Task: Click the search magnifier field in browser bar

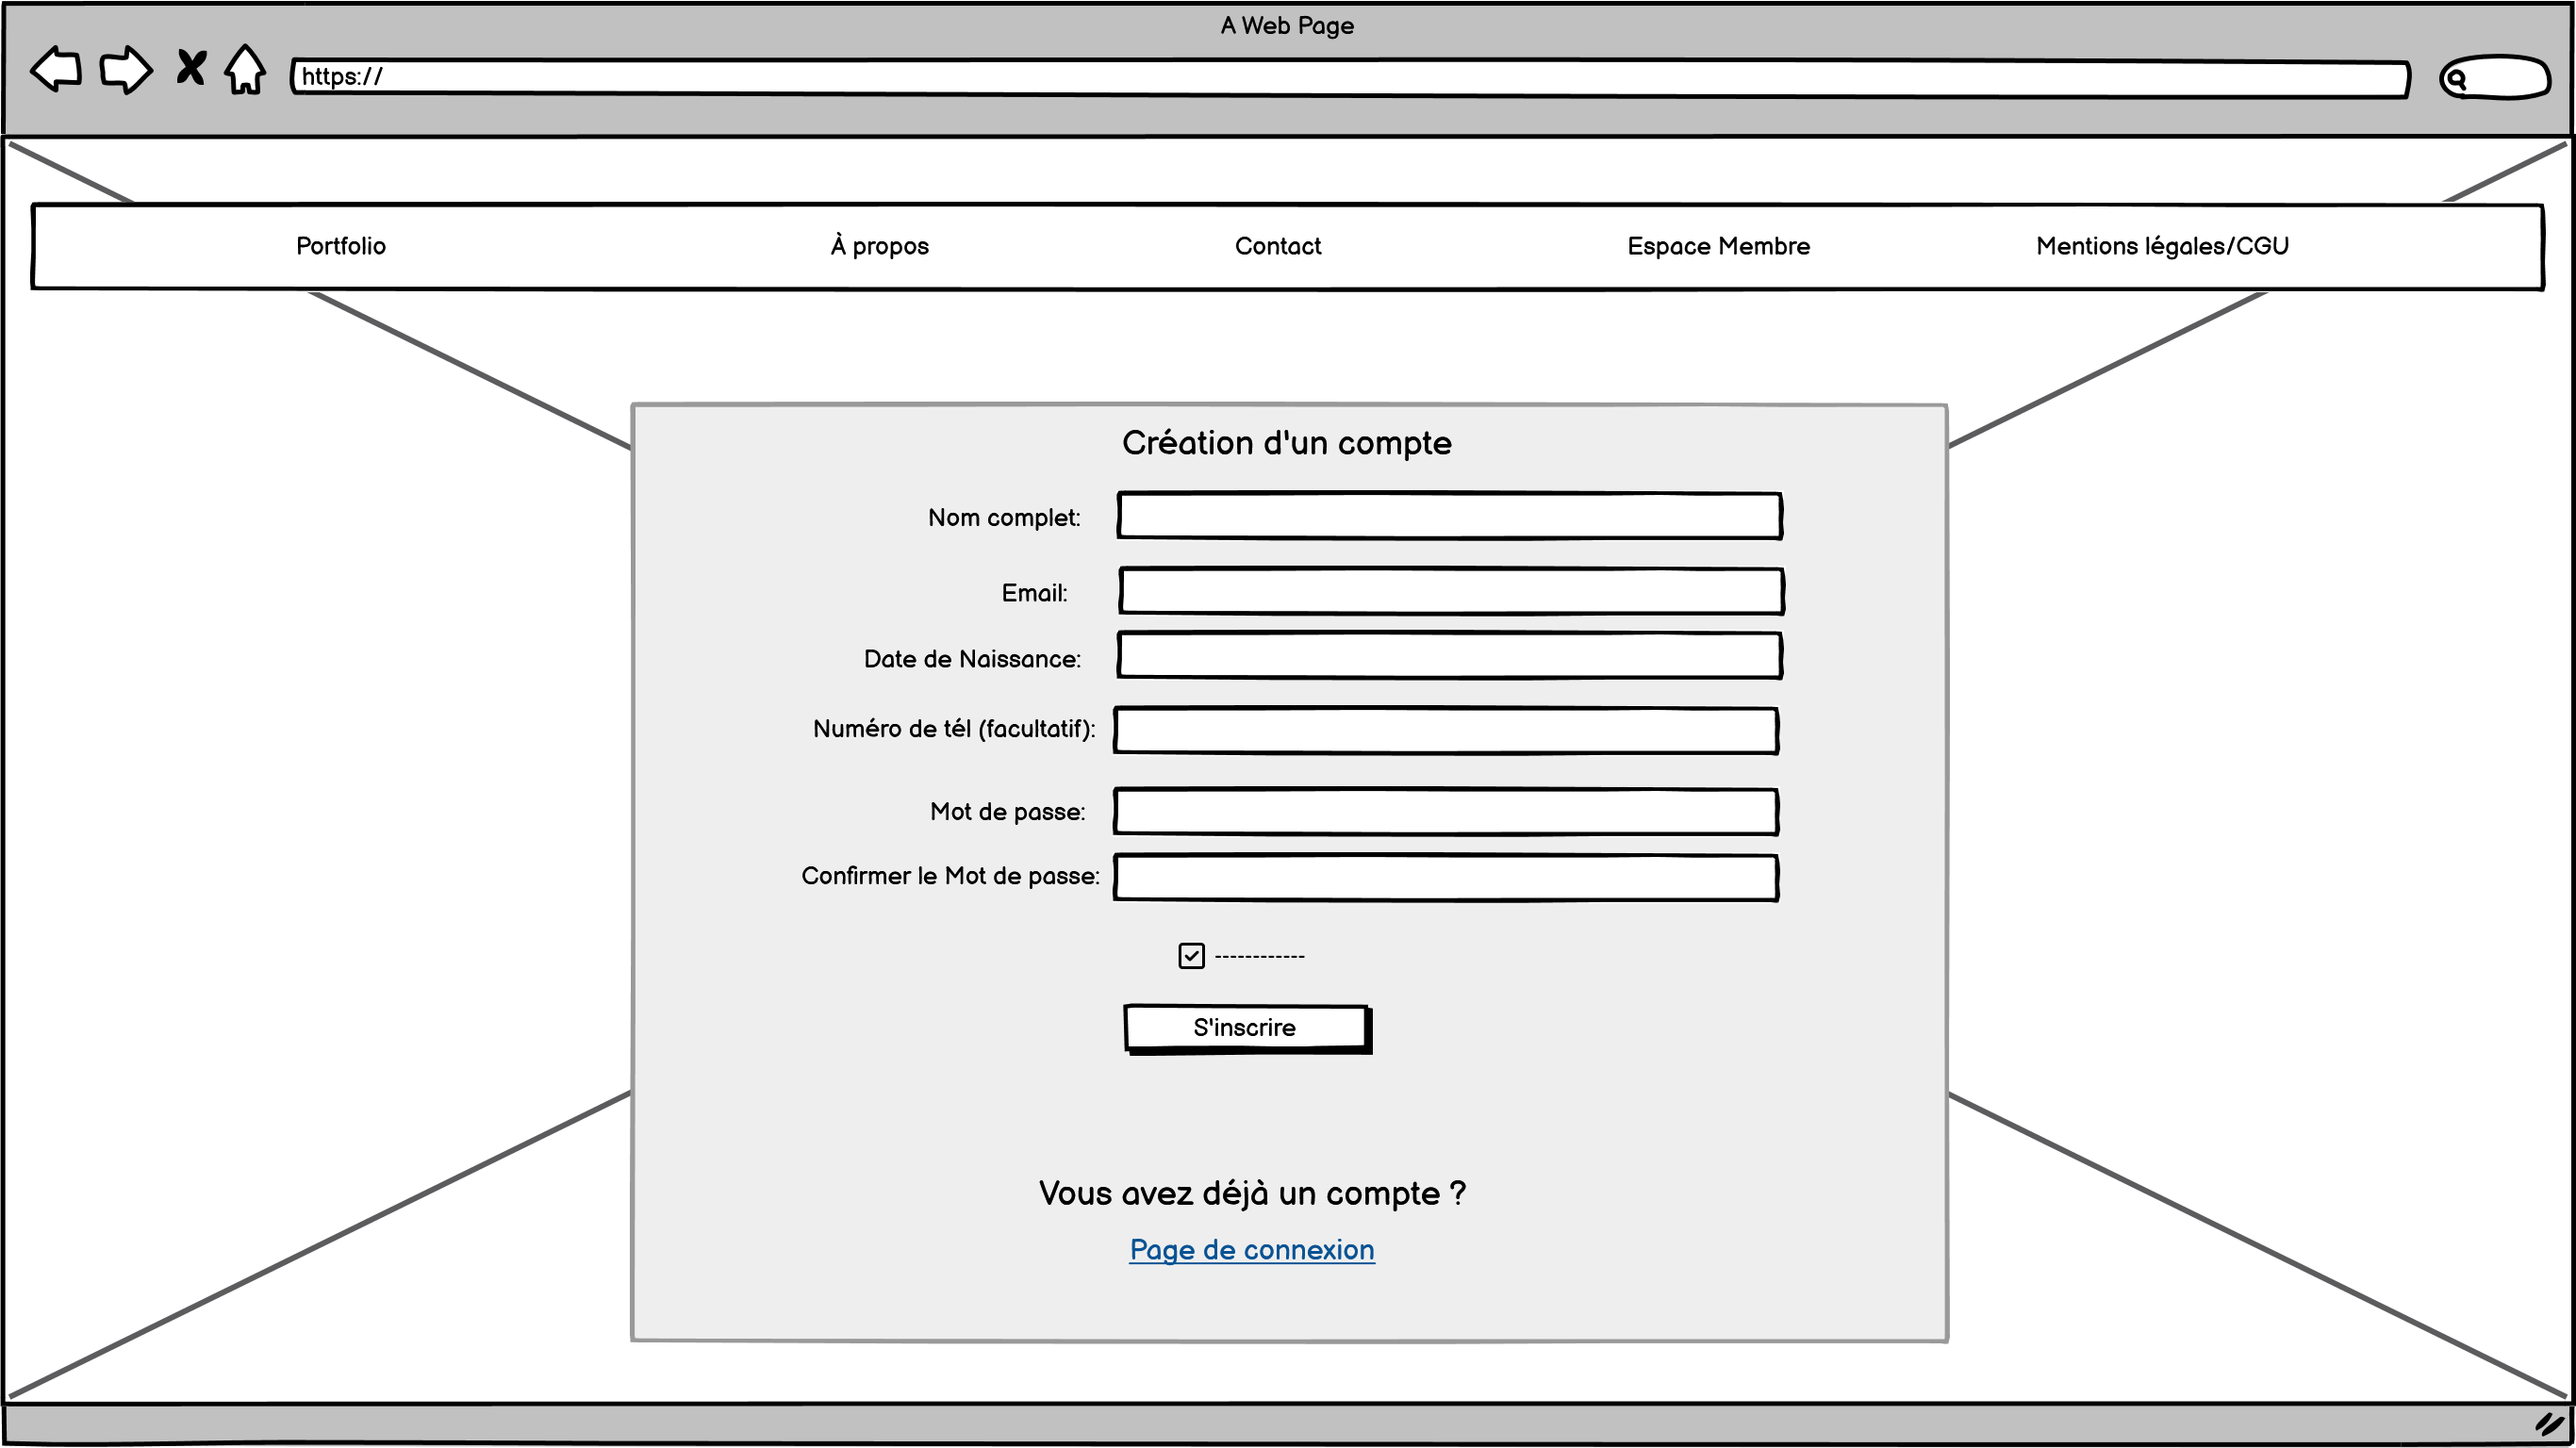Action: click(x=2494, y=78)
